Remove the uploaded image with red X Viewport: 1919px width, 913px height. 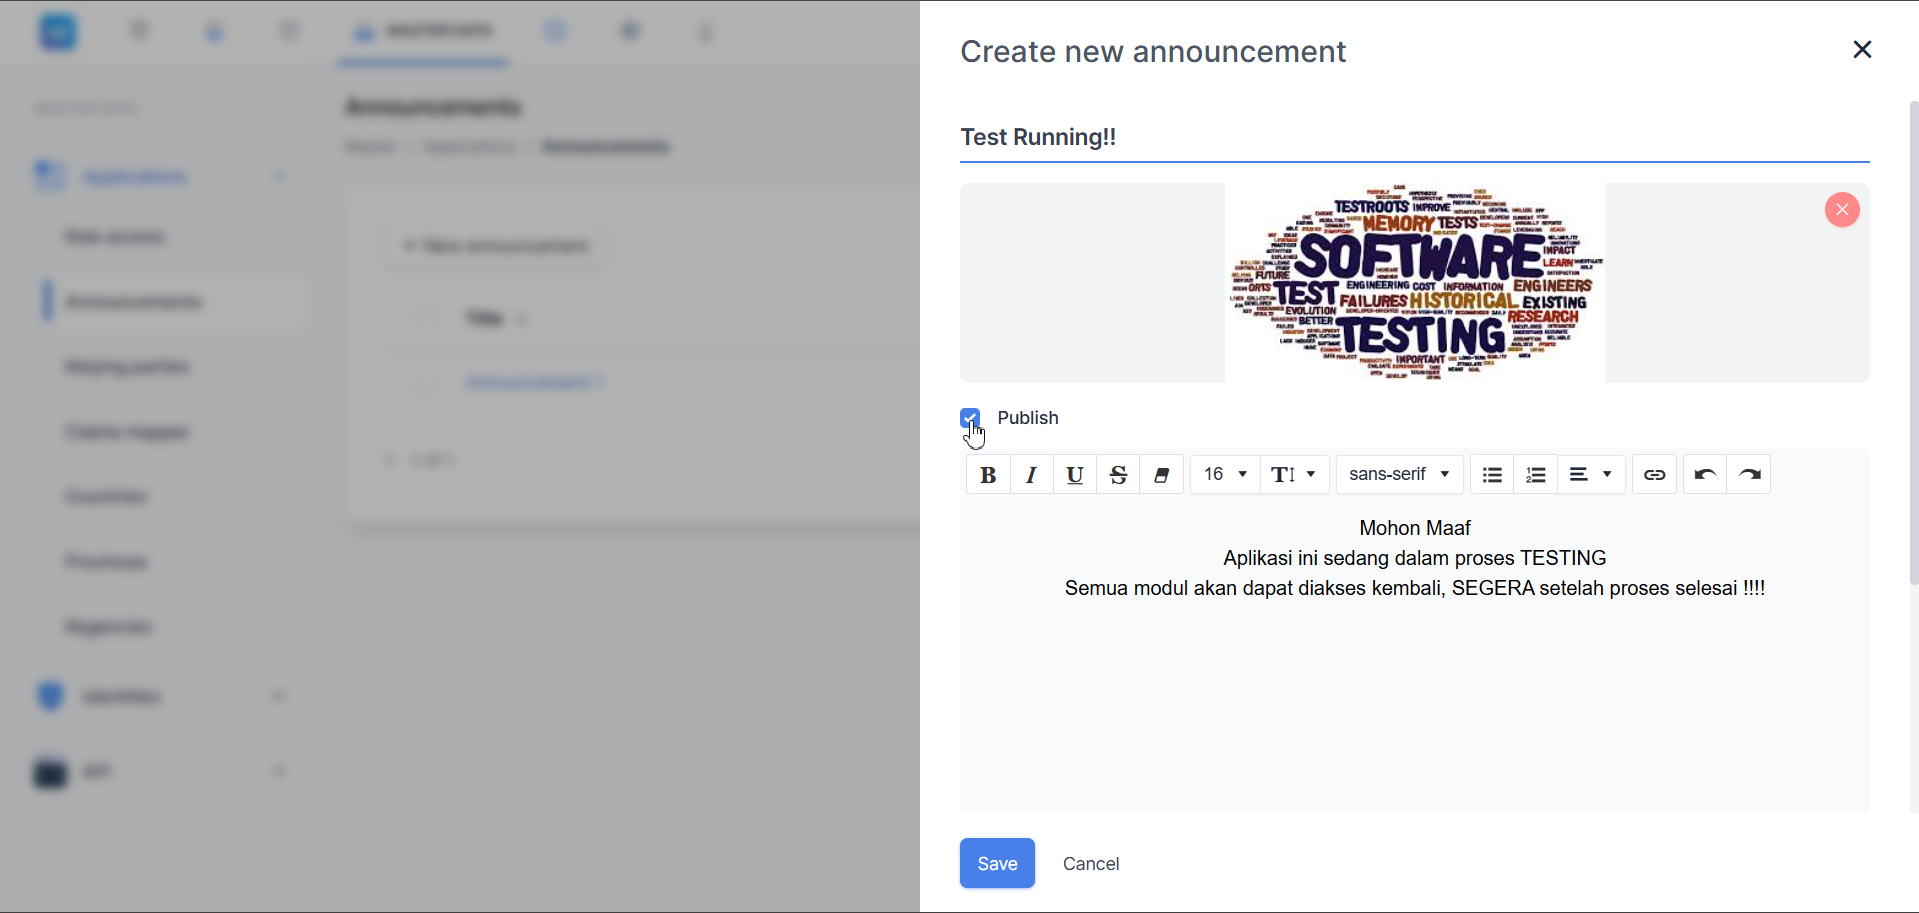click(x=1842, y=210)
